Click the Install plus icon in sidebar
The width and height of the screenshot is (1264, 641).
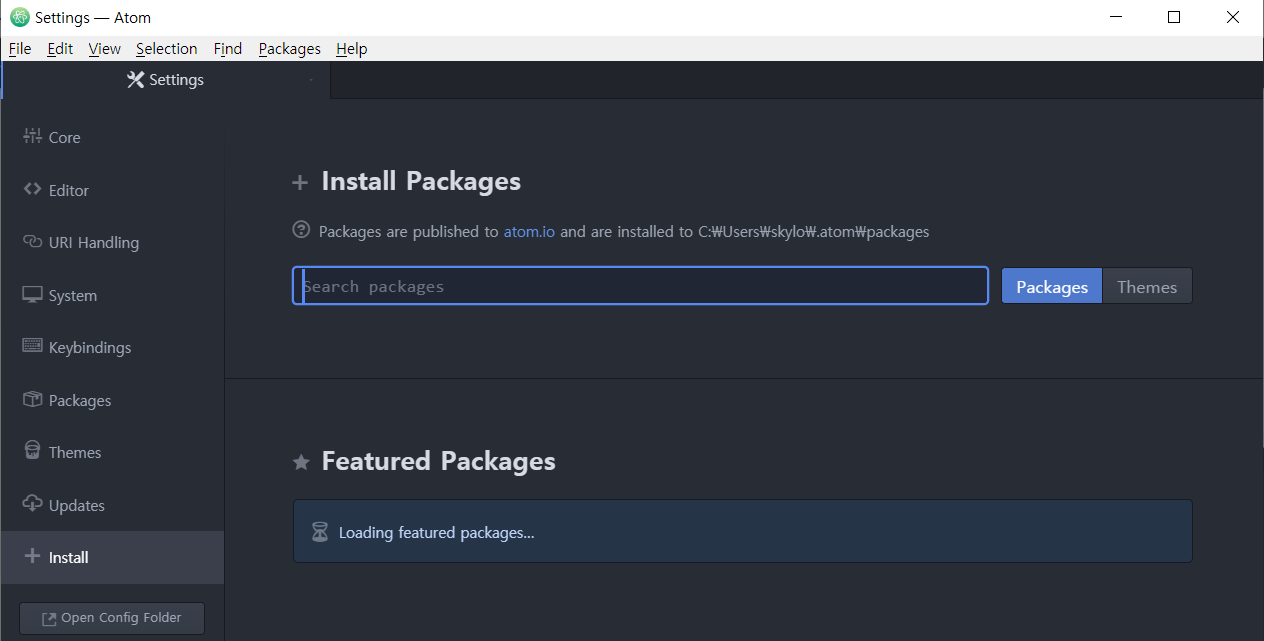(x=32, y=556)
